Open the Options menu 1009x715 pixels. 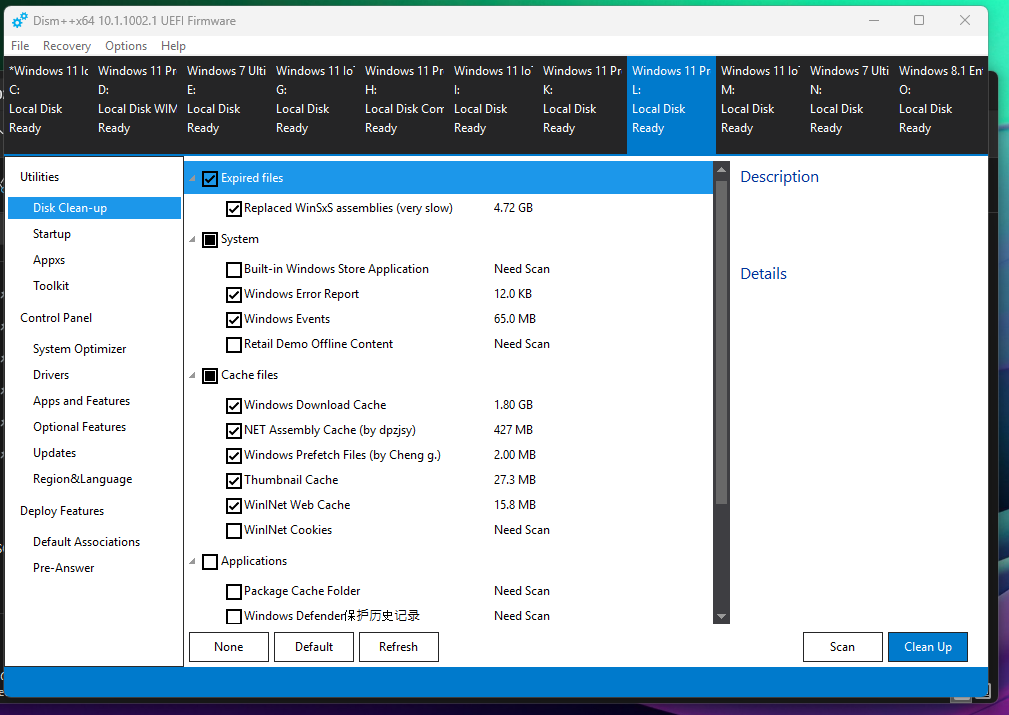(126, 46)
